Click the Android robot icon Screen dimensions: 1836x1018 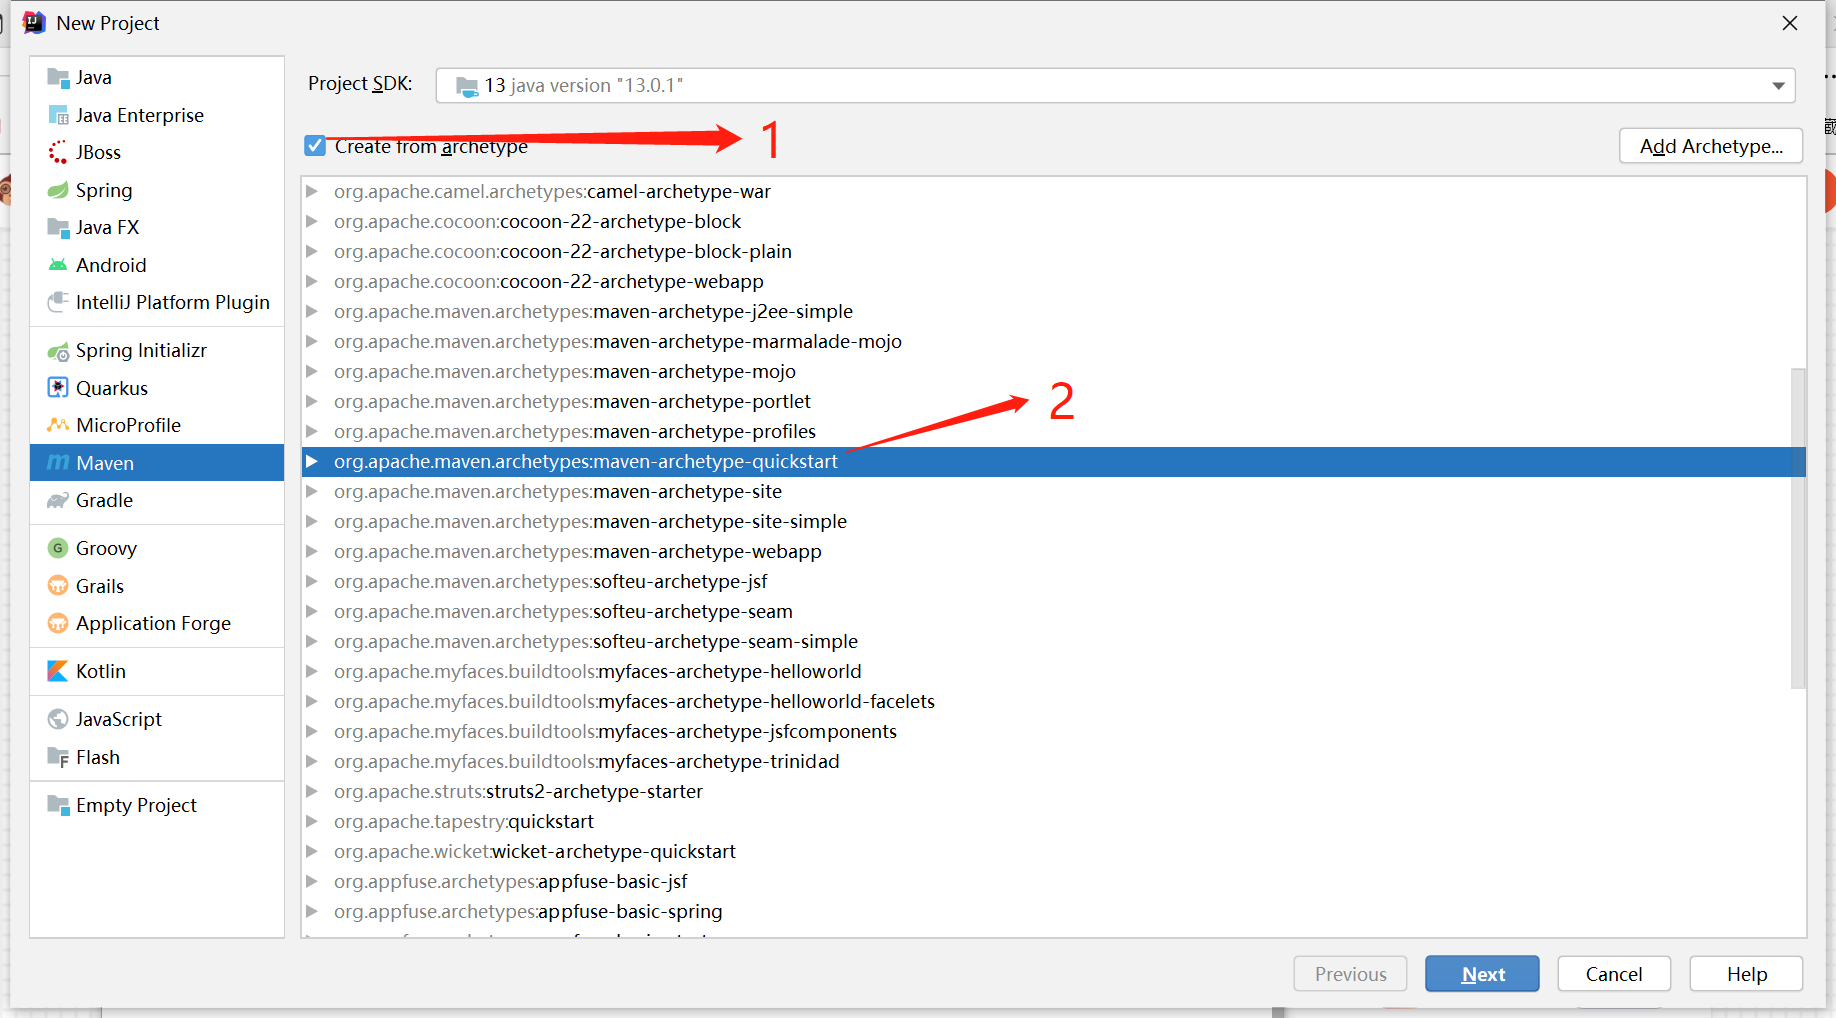(58, 265)
